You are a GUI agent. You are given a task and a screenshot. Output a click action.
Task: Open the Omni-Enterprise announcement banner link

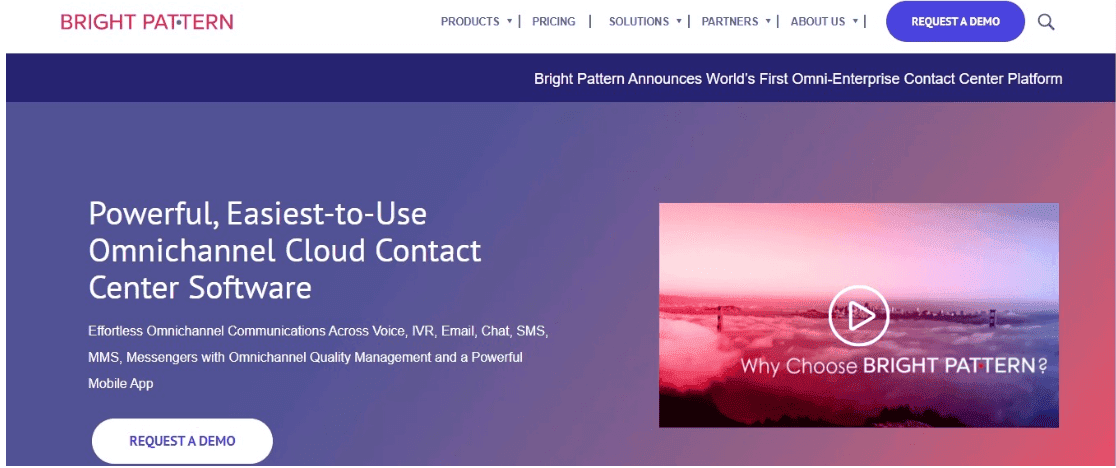[x=798, y=78]
